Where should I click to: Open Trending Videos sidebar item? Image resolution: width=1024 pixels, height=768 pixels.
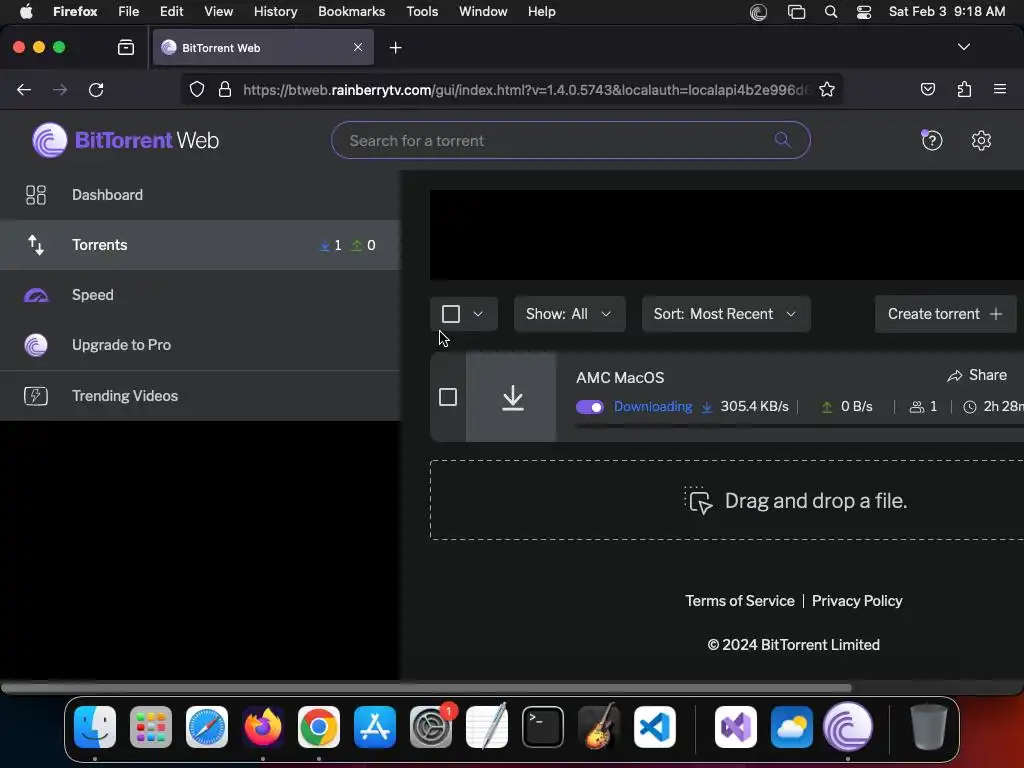[x=200, y=396]
